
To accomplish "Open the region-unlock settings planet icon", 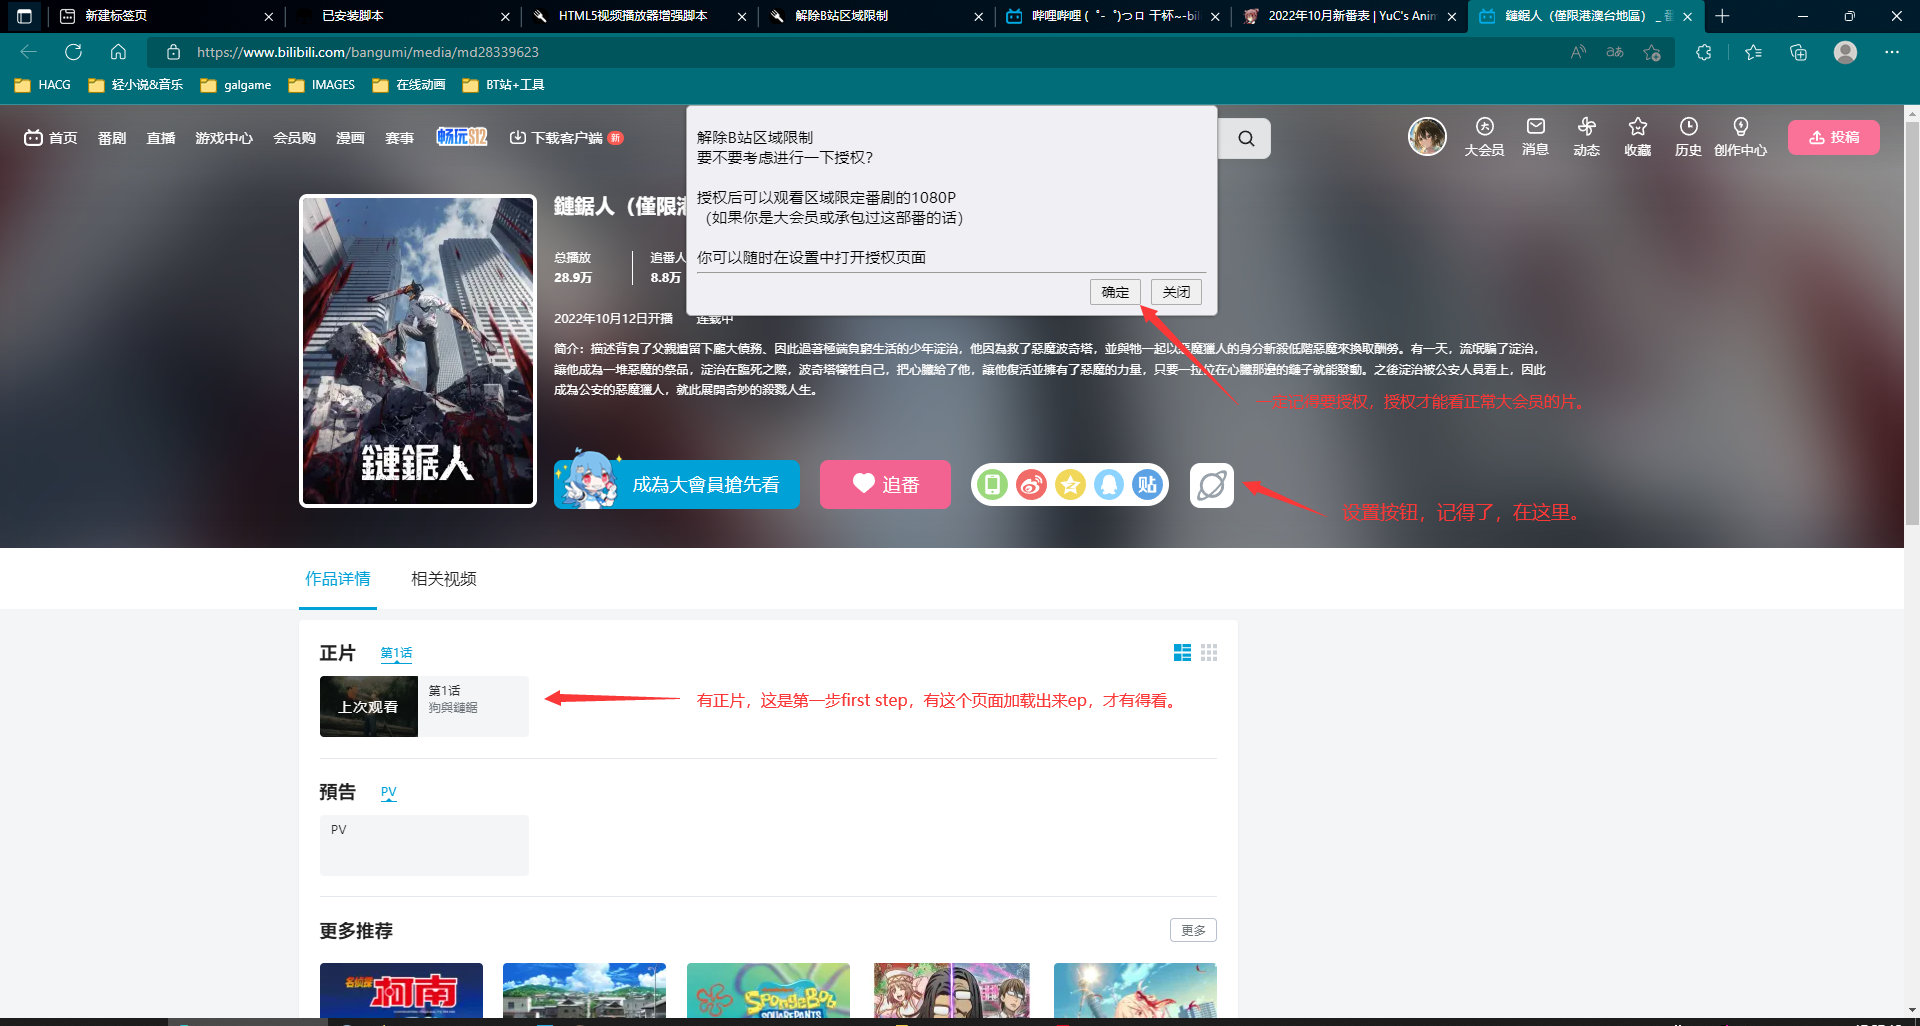I will (1211, 486).
